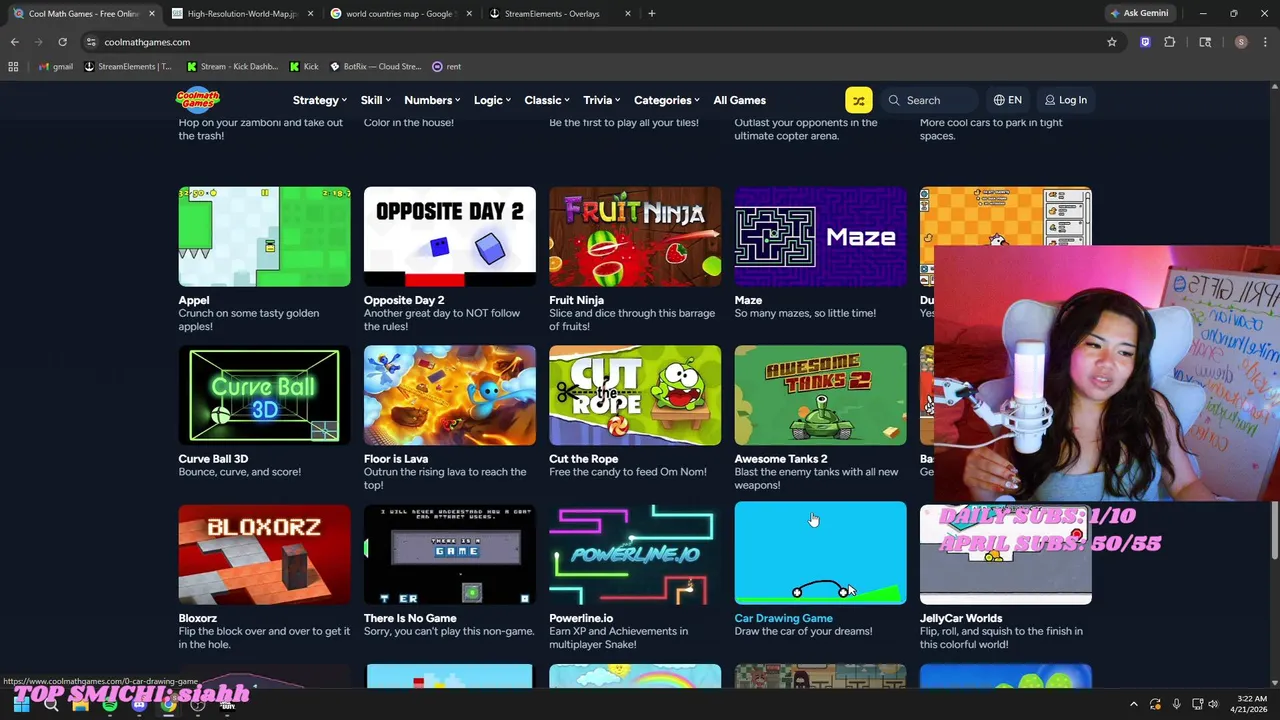1280x720 pixels.
Task: Click the Coolmath Games logo
Action: point(198,99)
